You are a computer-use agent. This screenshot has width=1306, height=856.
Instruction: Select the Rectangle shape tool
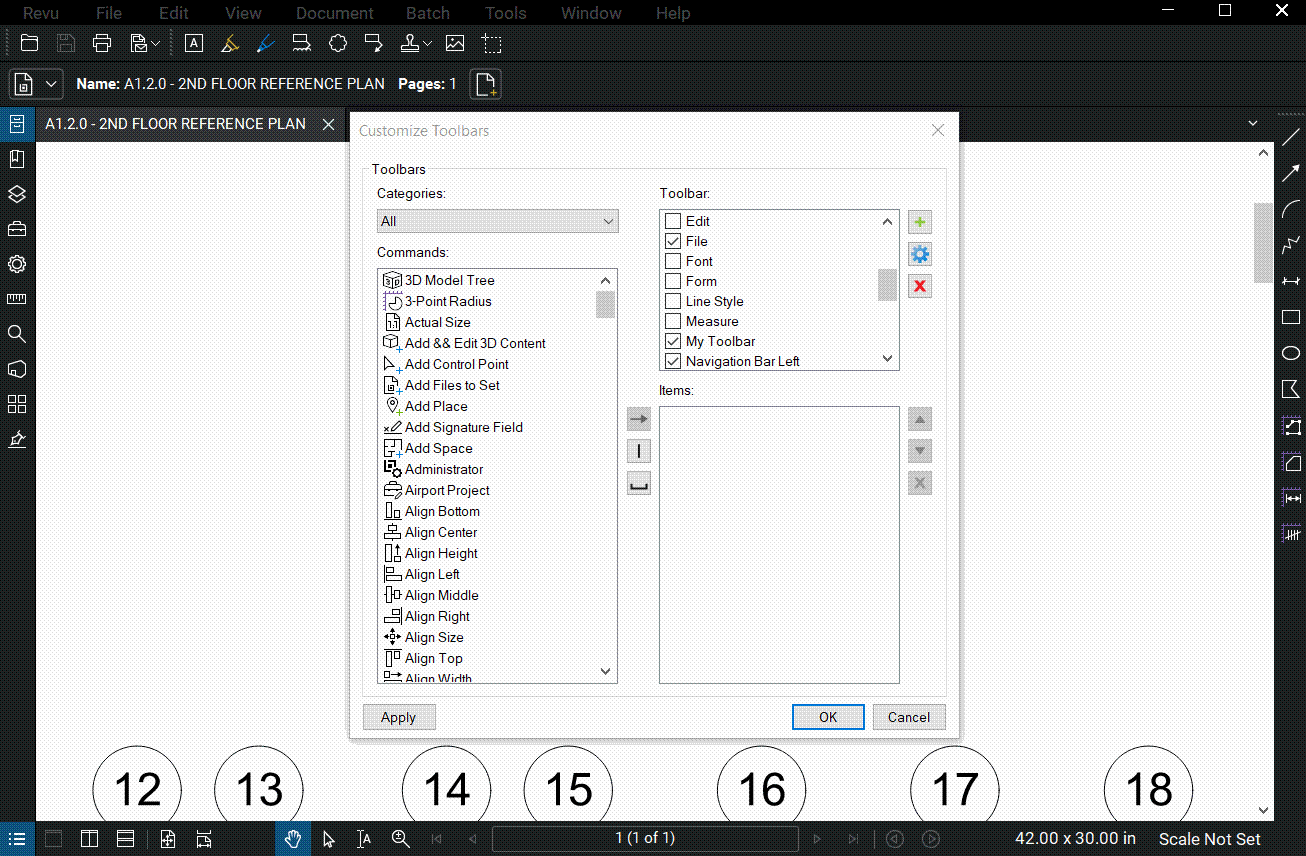(1290, 317)
